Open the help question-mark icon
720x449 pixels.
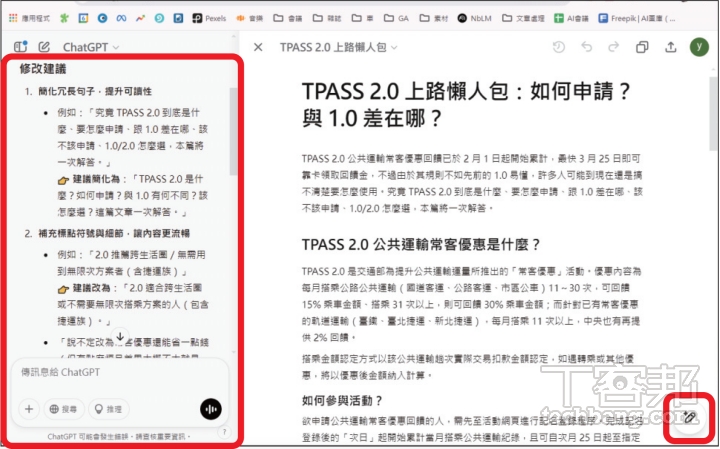(224, 432)
